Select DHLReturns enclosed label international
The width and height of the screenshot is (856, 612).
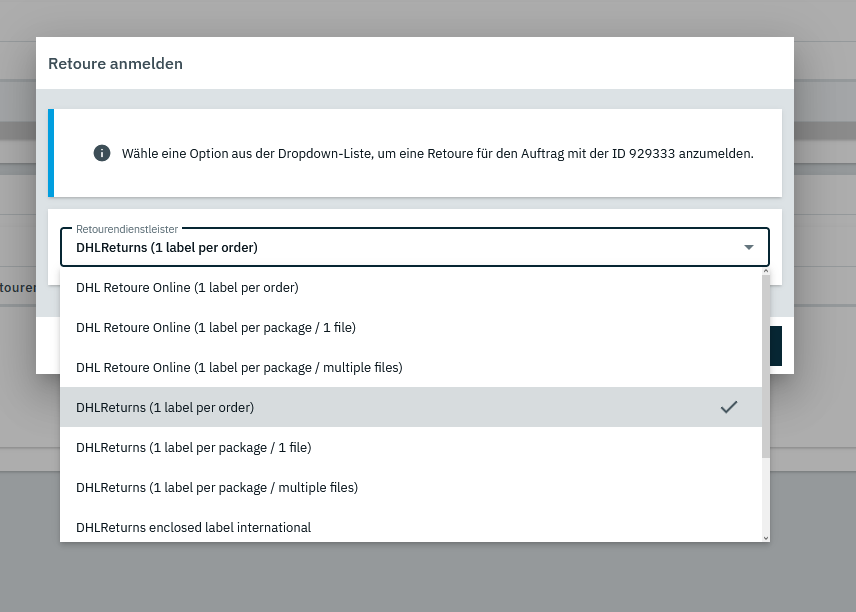[193, 527]
